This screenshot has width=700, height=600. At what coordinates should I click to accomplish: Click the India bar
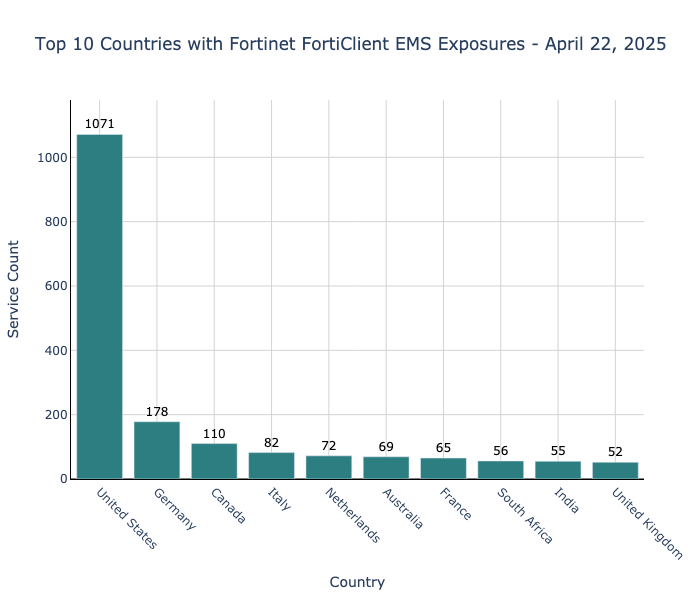pyautogui.click(x=558, y=470)
